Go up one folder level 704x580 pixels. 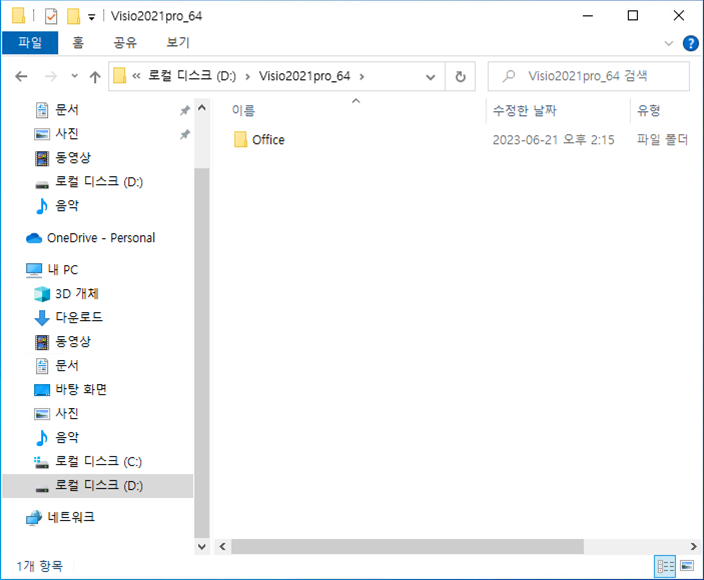[x=95, y=77]
